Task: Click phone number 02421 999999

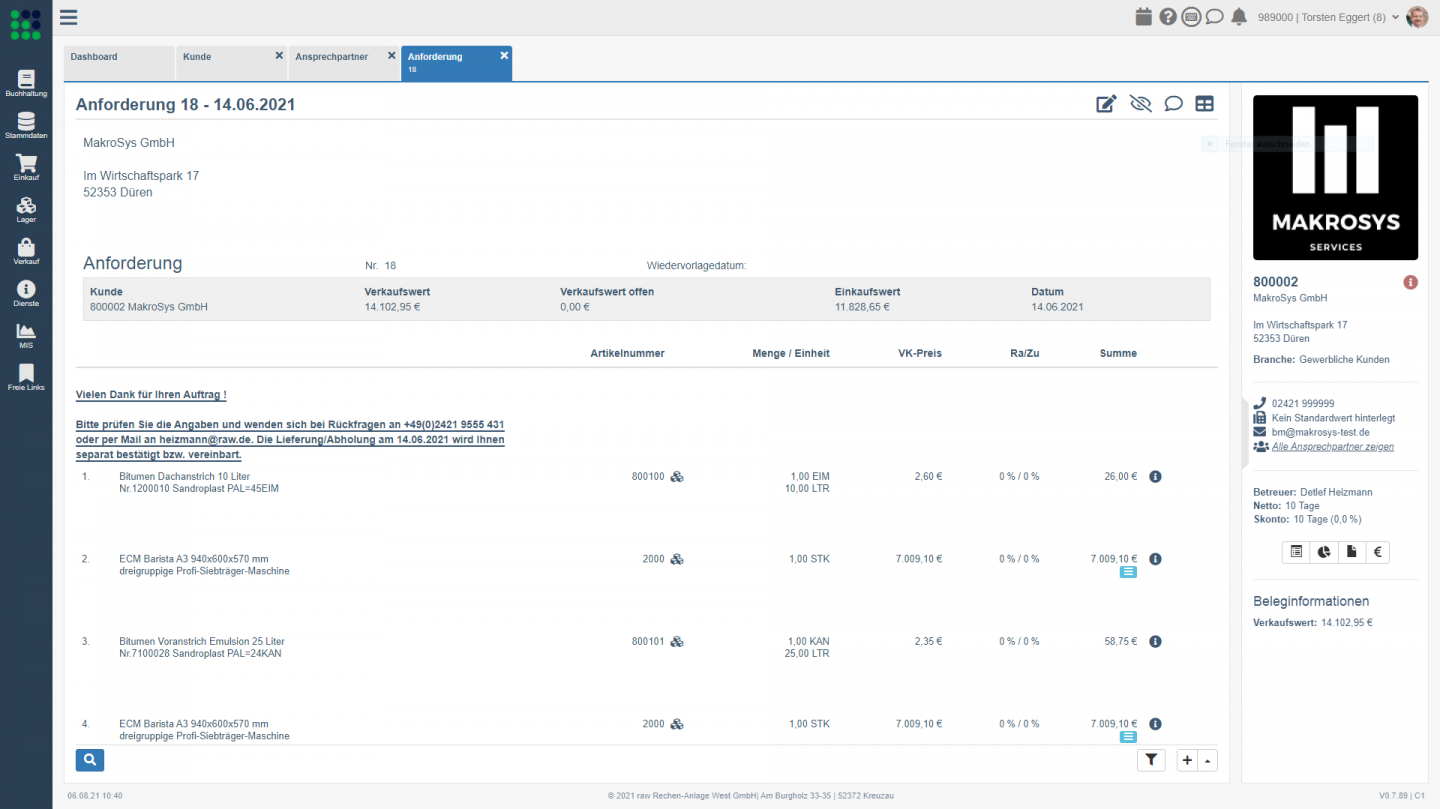Action: click(1303, 403)
